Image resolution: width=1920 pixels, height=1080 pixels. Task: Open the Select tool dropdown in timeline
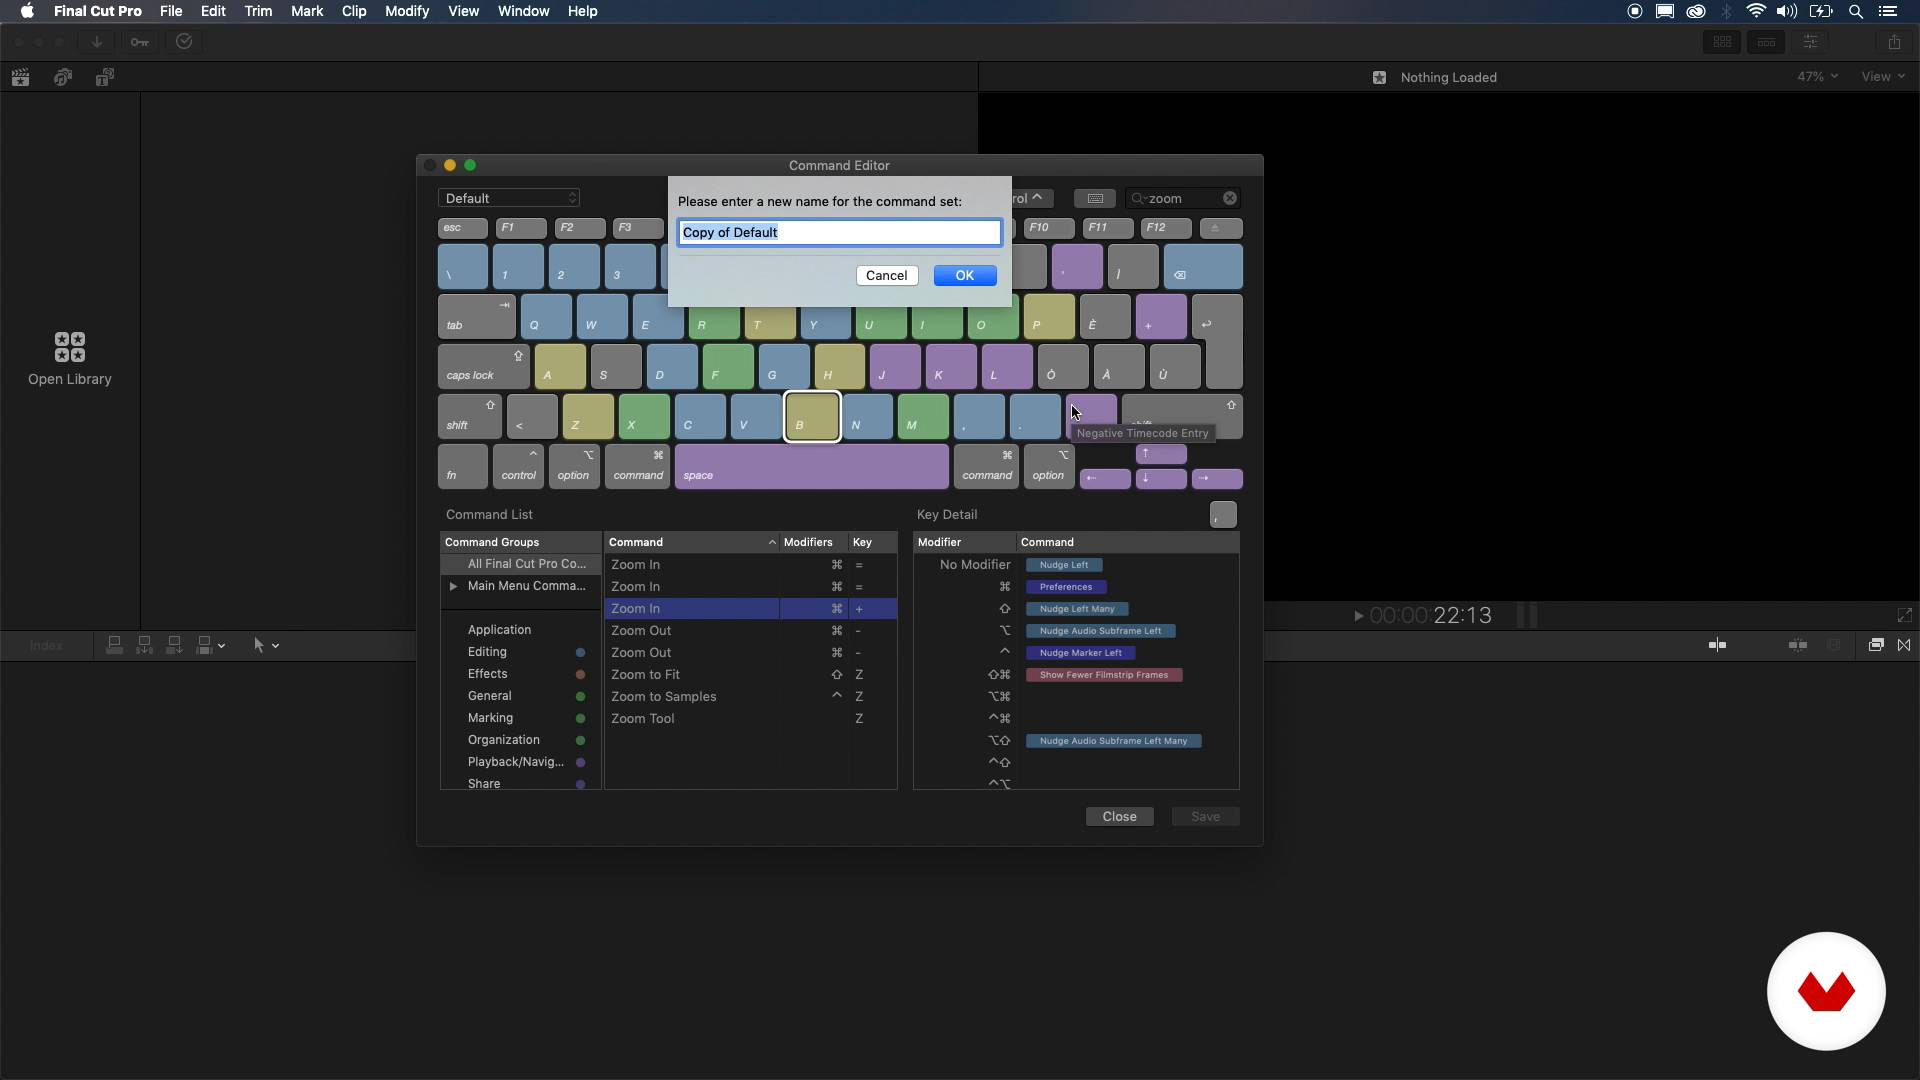[266, 646]
